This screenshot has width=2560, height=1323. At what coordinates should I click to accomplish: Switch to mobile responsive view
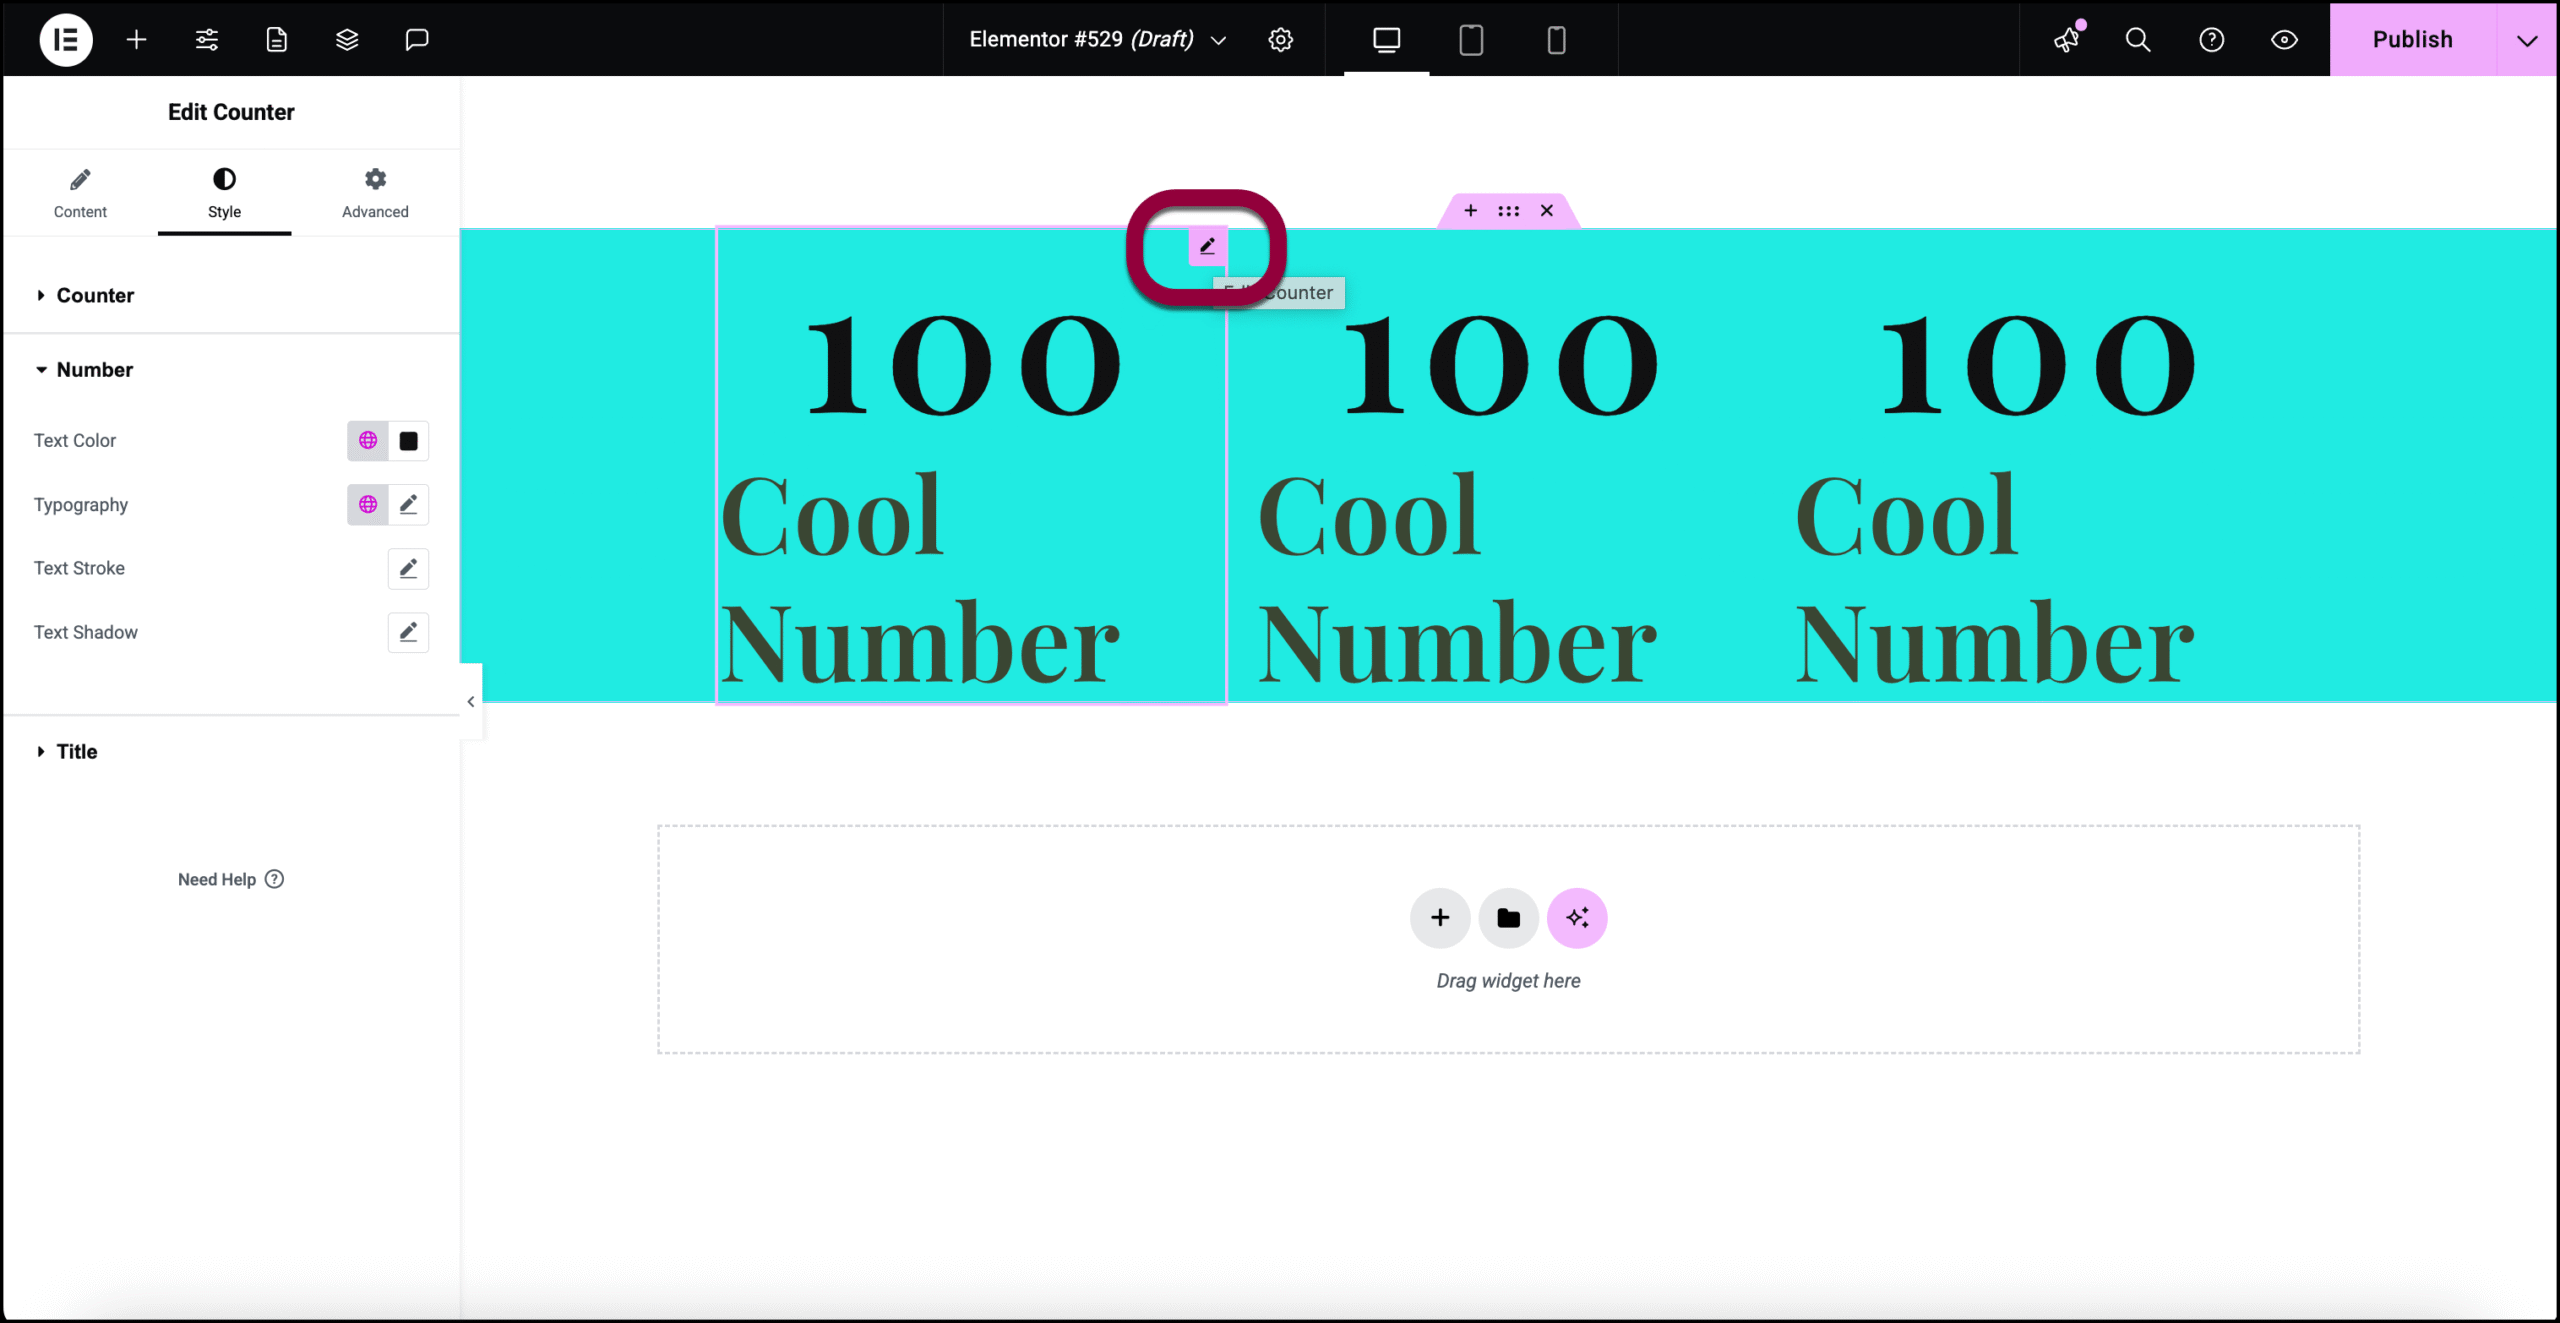click(1556, 40)
